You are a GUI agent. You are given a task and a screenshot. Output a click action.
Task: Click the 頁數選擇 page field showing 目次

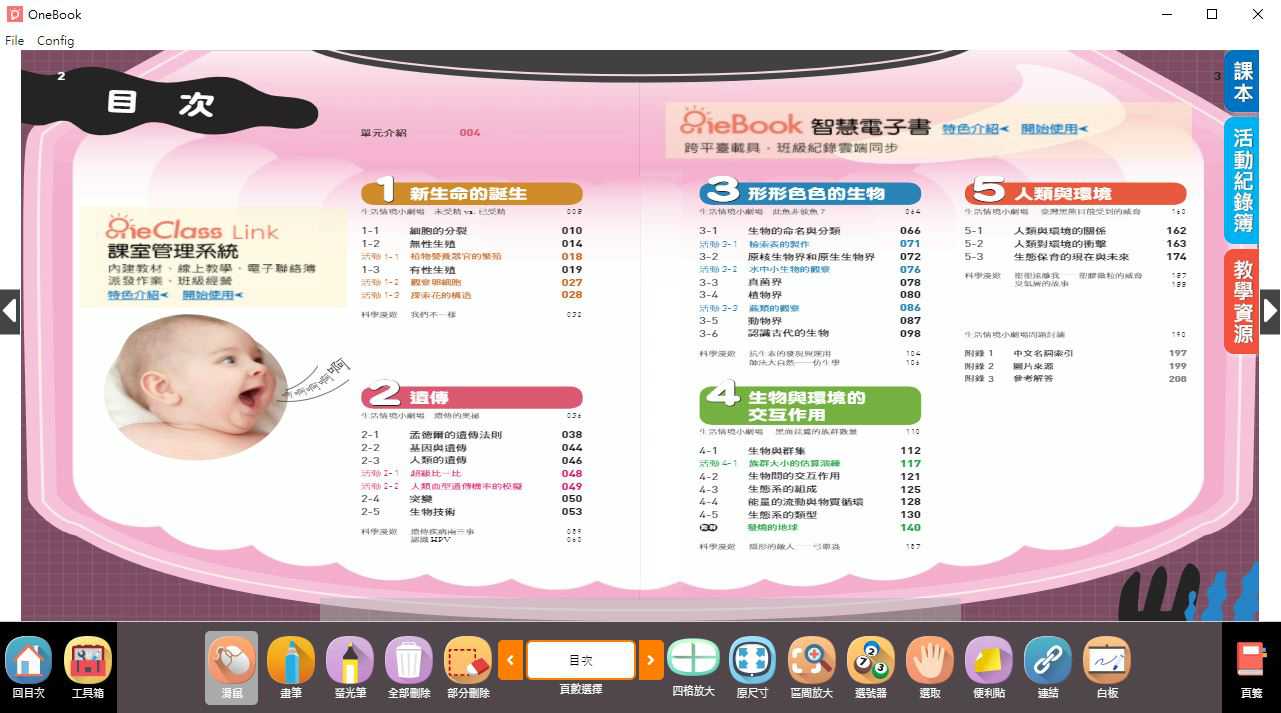581,660
